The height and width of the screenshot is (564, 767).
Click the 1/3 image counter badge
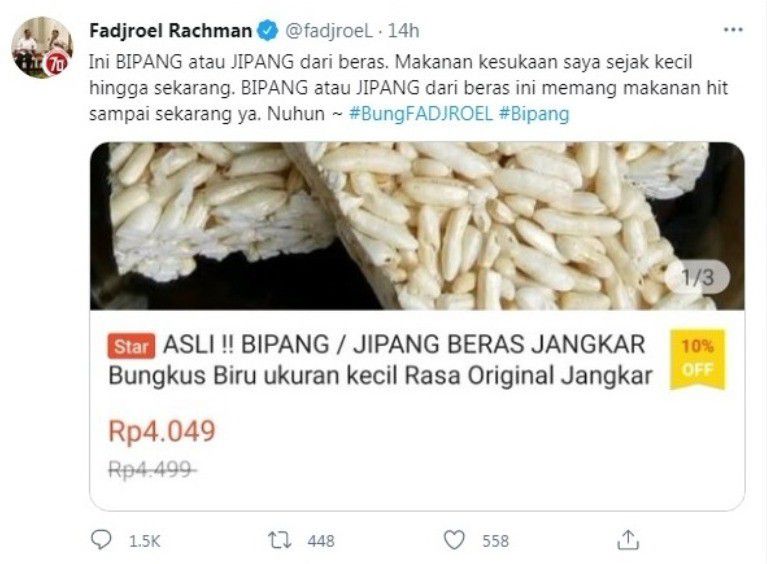pyautogui.click(x=698, y=277)
